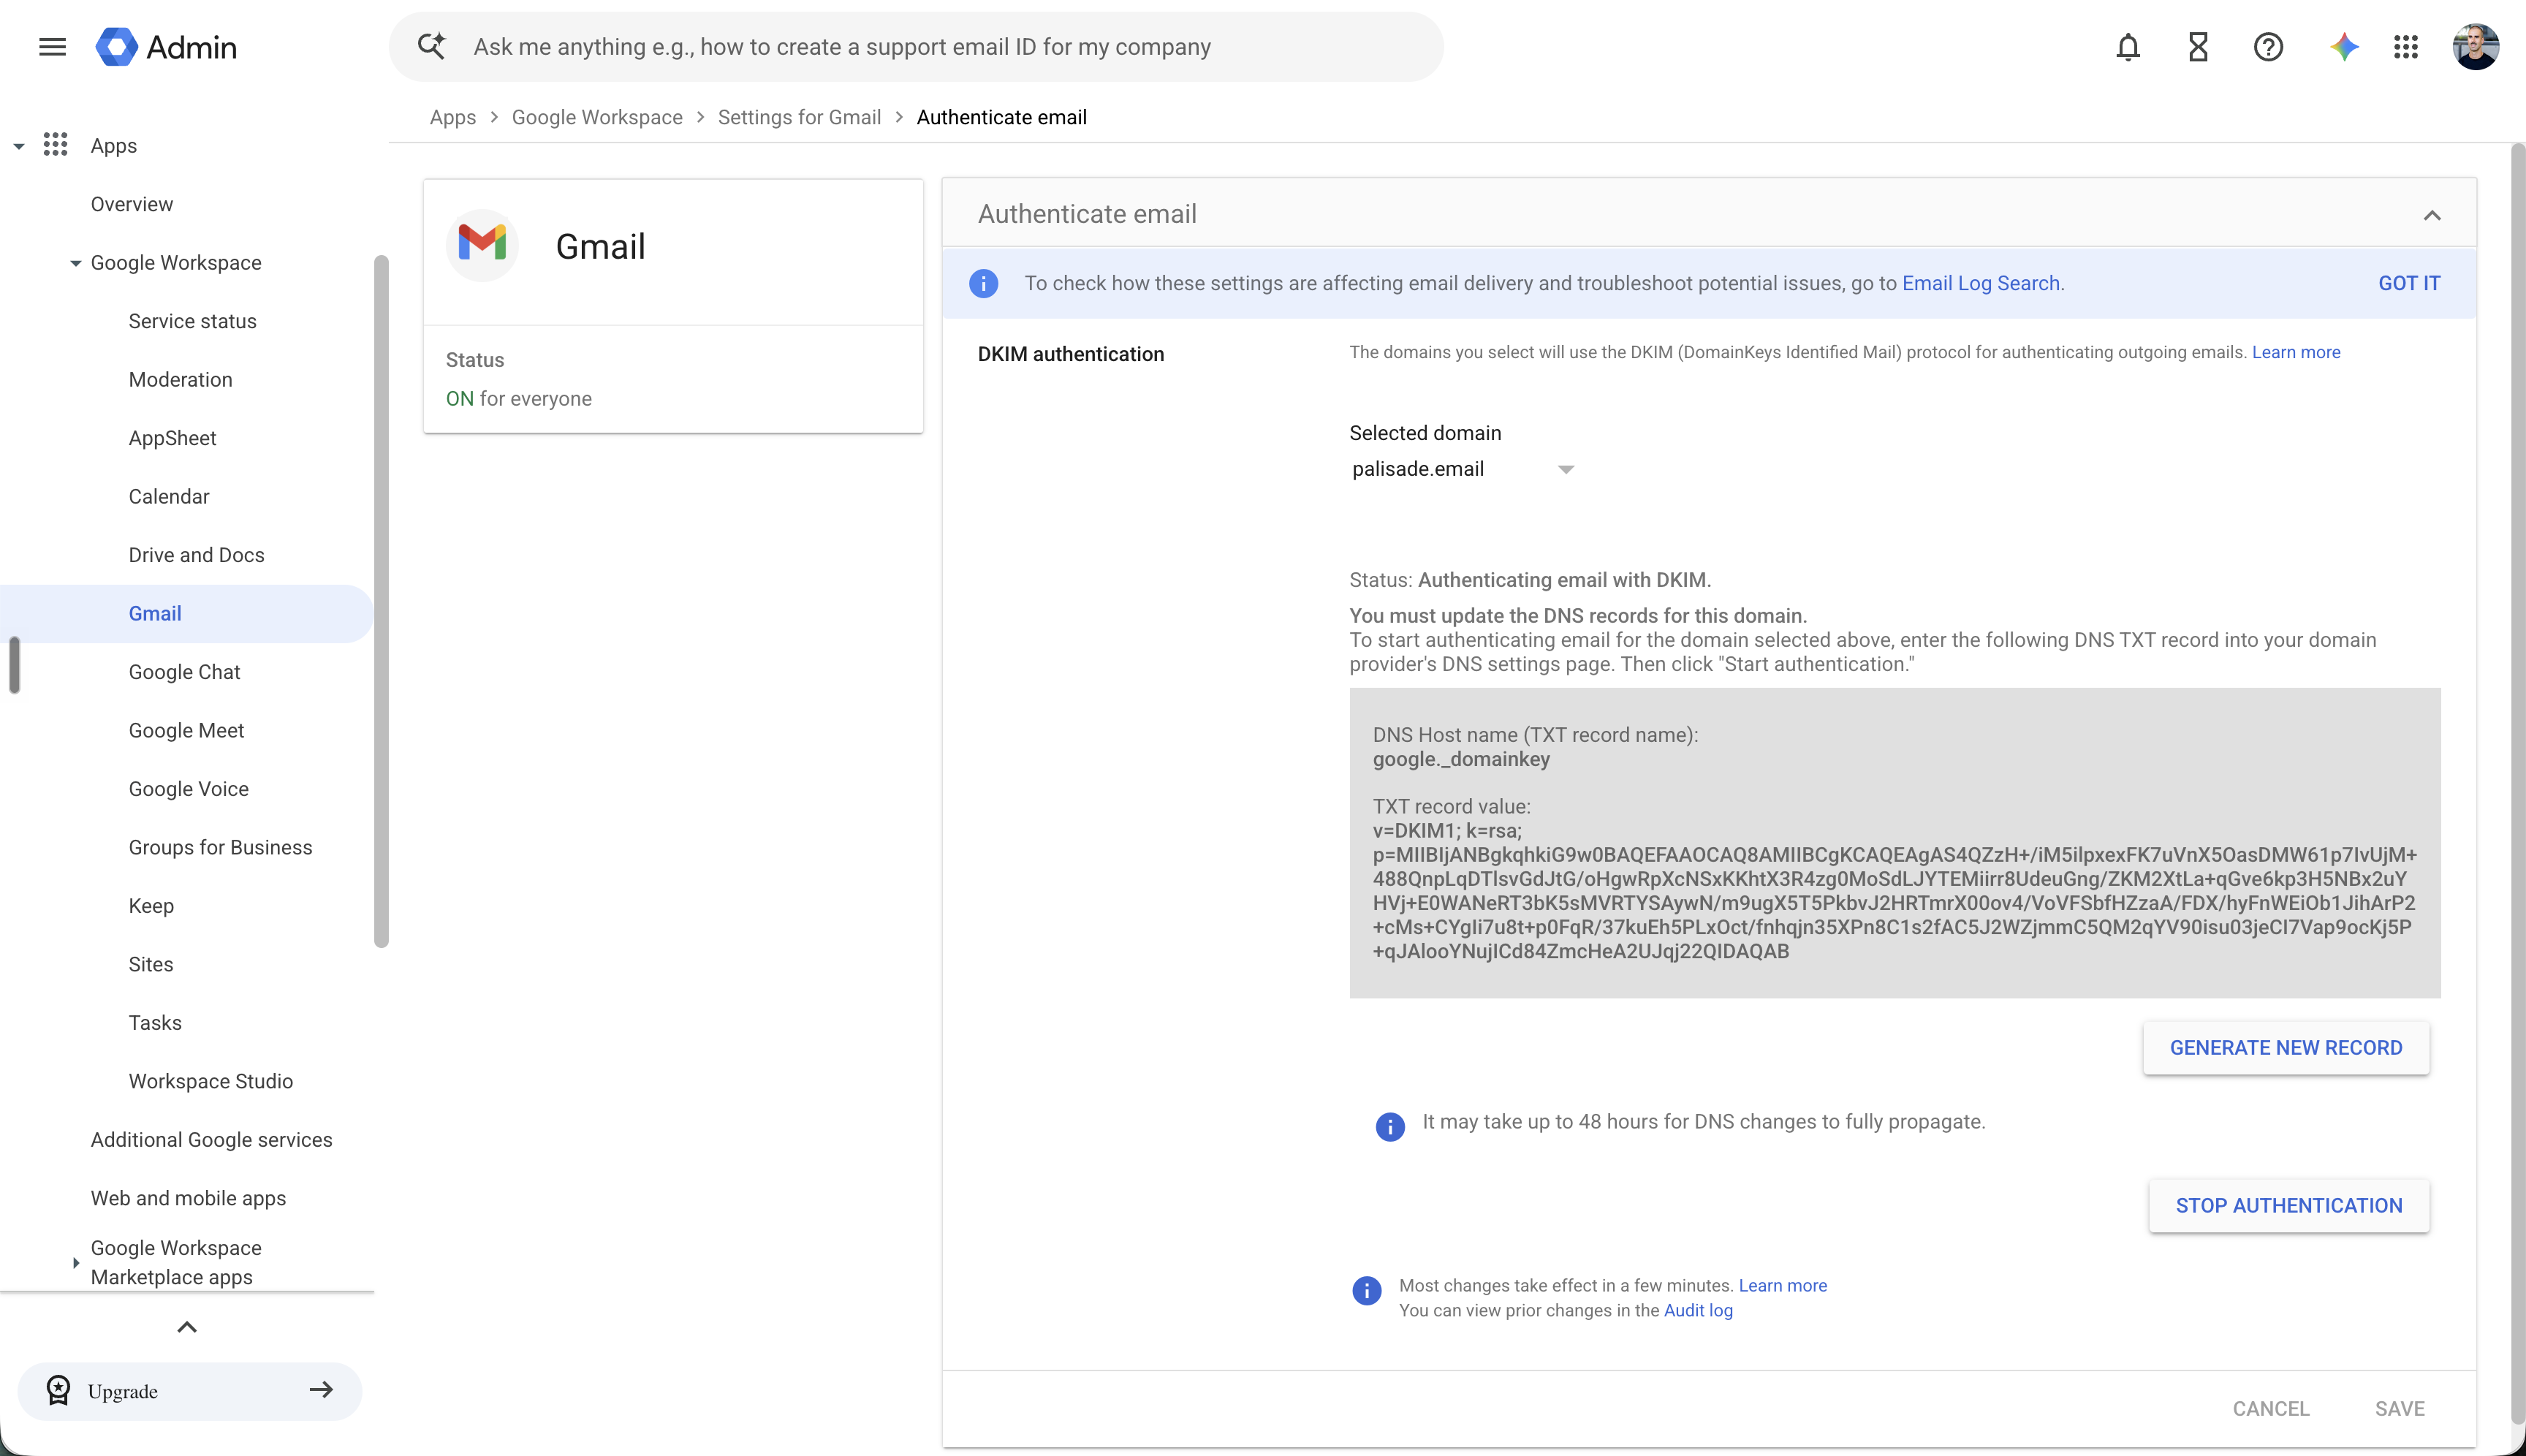Click the Apps grid icon in sidebar
This screenshot has height=1456, width=2526.
pos(56,145)
